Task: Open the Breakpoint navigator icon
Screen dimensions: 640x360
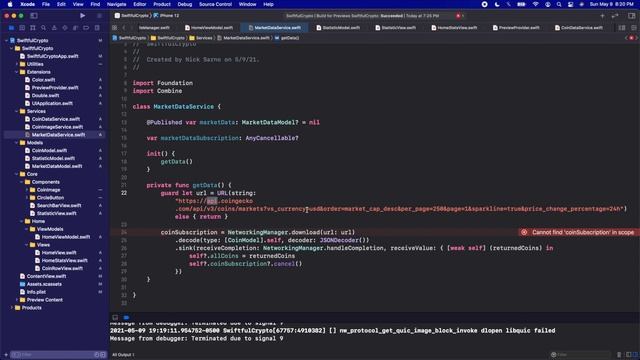Action: [86, 28]
